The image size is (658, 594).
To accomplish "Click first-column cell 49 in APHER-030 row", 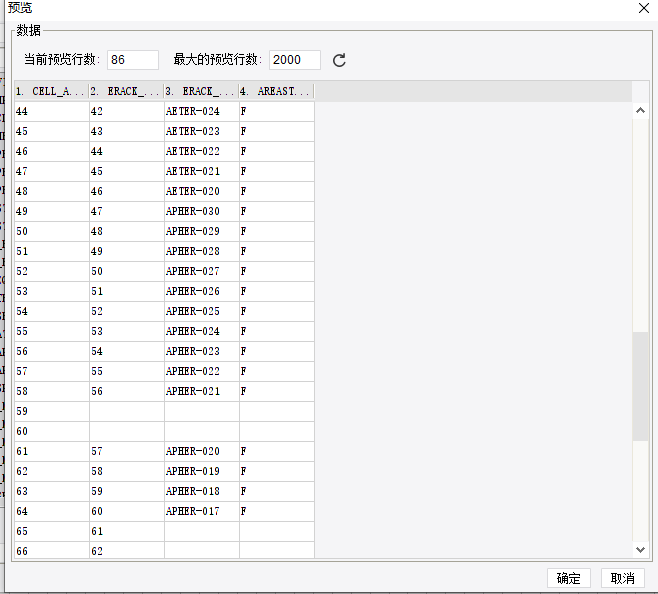I will click(52, 211).
